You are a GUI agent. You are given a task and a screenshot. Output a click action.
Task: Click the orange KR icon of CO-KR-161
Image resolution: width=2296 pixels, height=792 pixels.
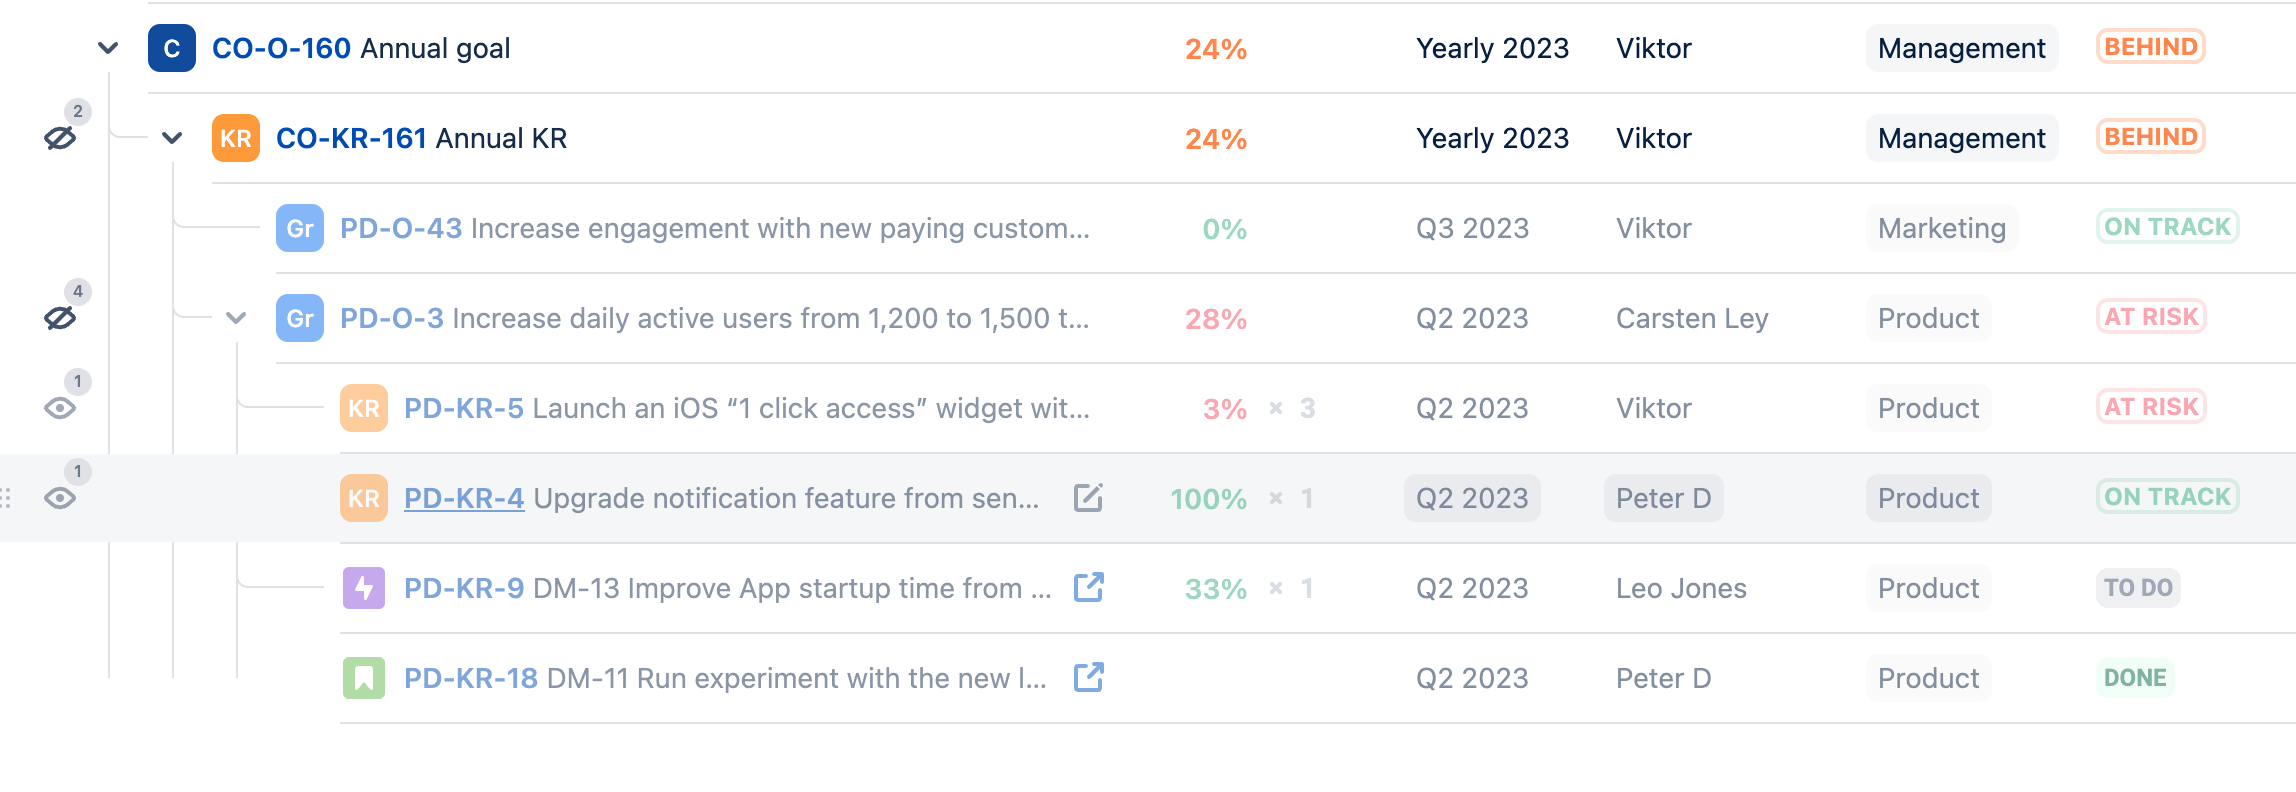[236, 138]
